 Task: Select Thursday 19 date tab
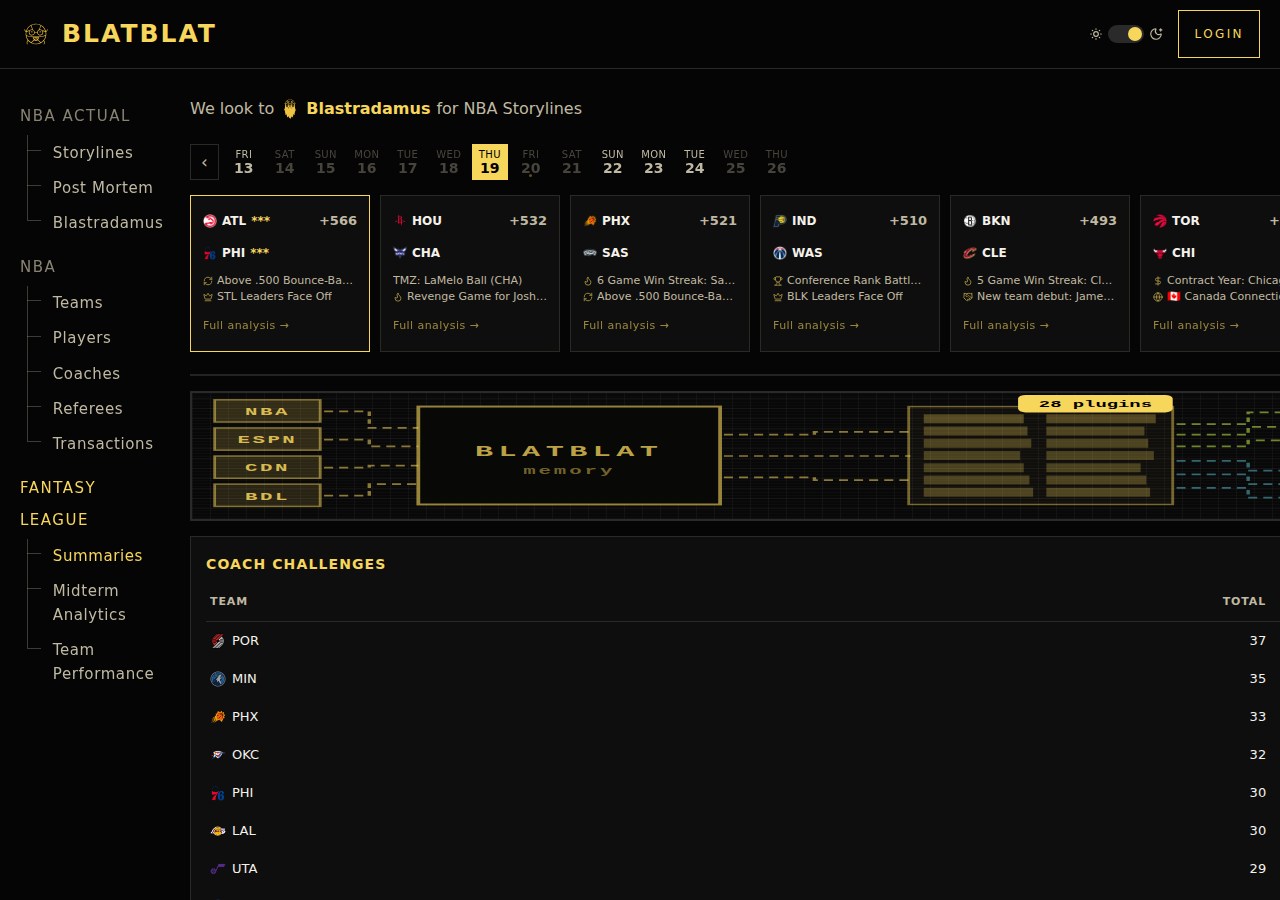pyautogui.click(x=490, y=162)
